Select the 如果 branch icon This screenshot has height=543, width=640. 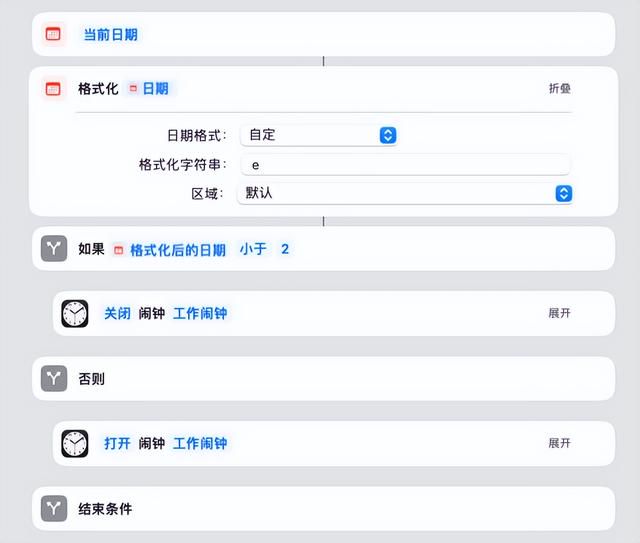coord(54,248)
